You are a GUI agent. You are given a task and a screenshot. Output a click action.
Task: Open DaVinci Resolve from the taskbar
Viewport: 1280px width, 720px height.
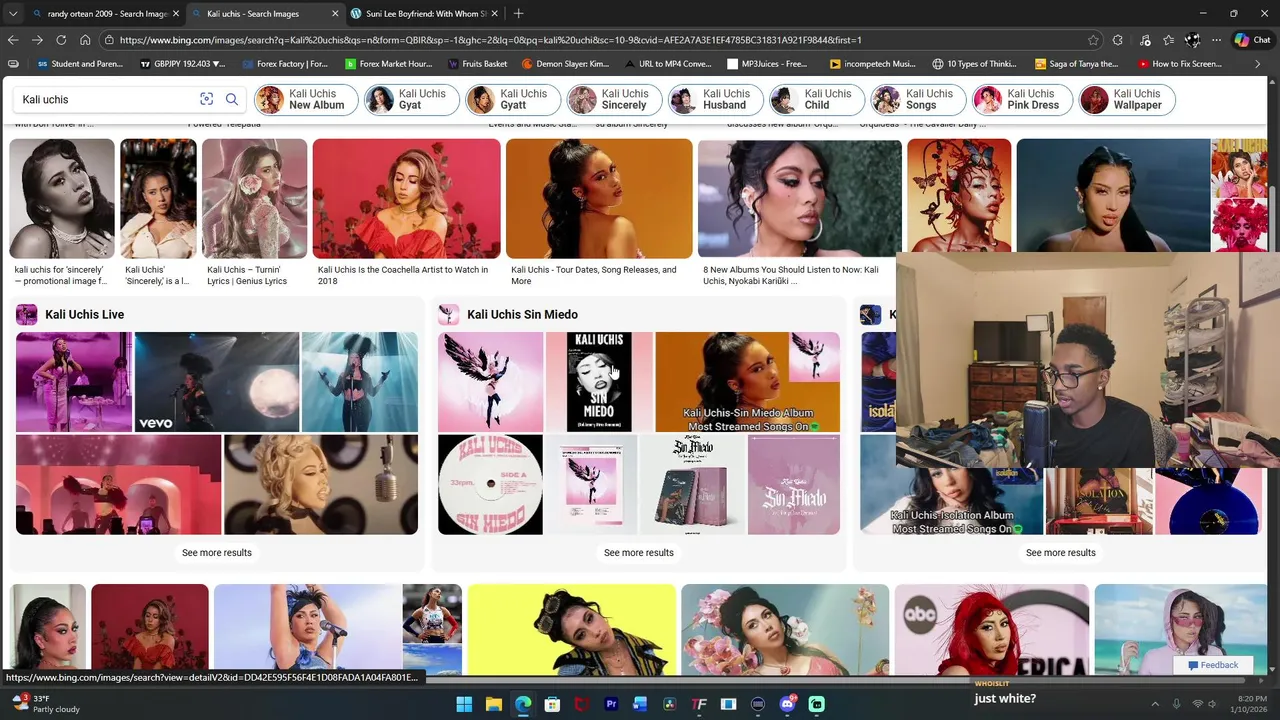pyautogui.click(x=670, y=704)
